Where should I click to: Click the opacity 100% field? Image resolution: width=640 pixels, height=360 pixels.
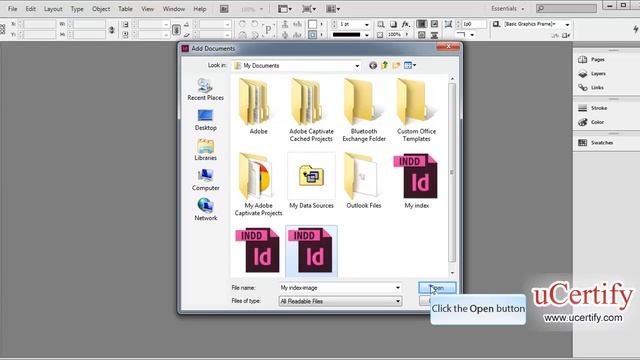click(394, 35)
